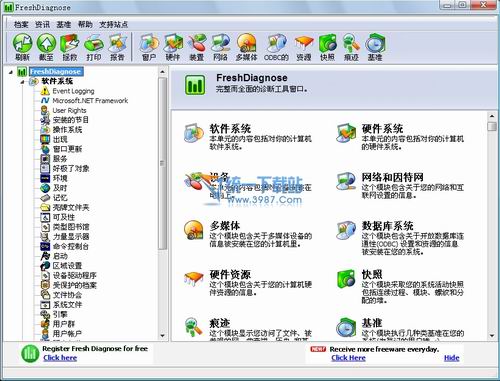Screen dimensions: 500x381
Task: Select FreshDiagnose root item in tree
Action: click(x=56, y=72)
